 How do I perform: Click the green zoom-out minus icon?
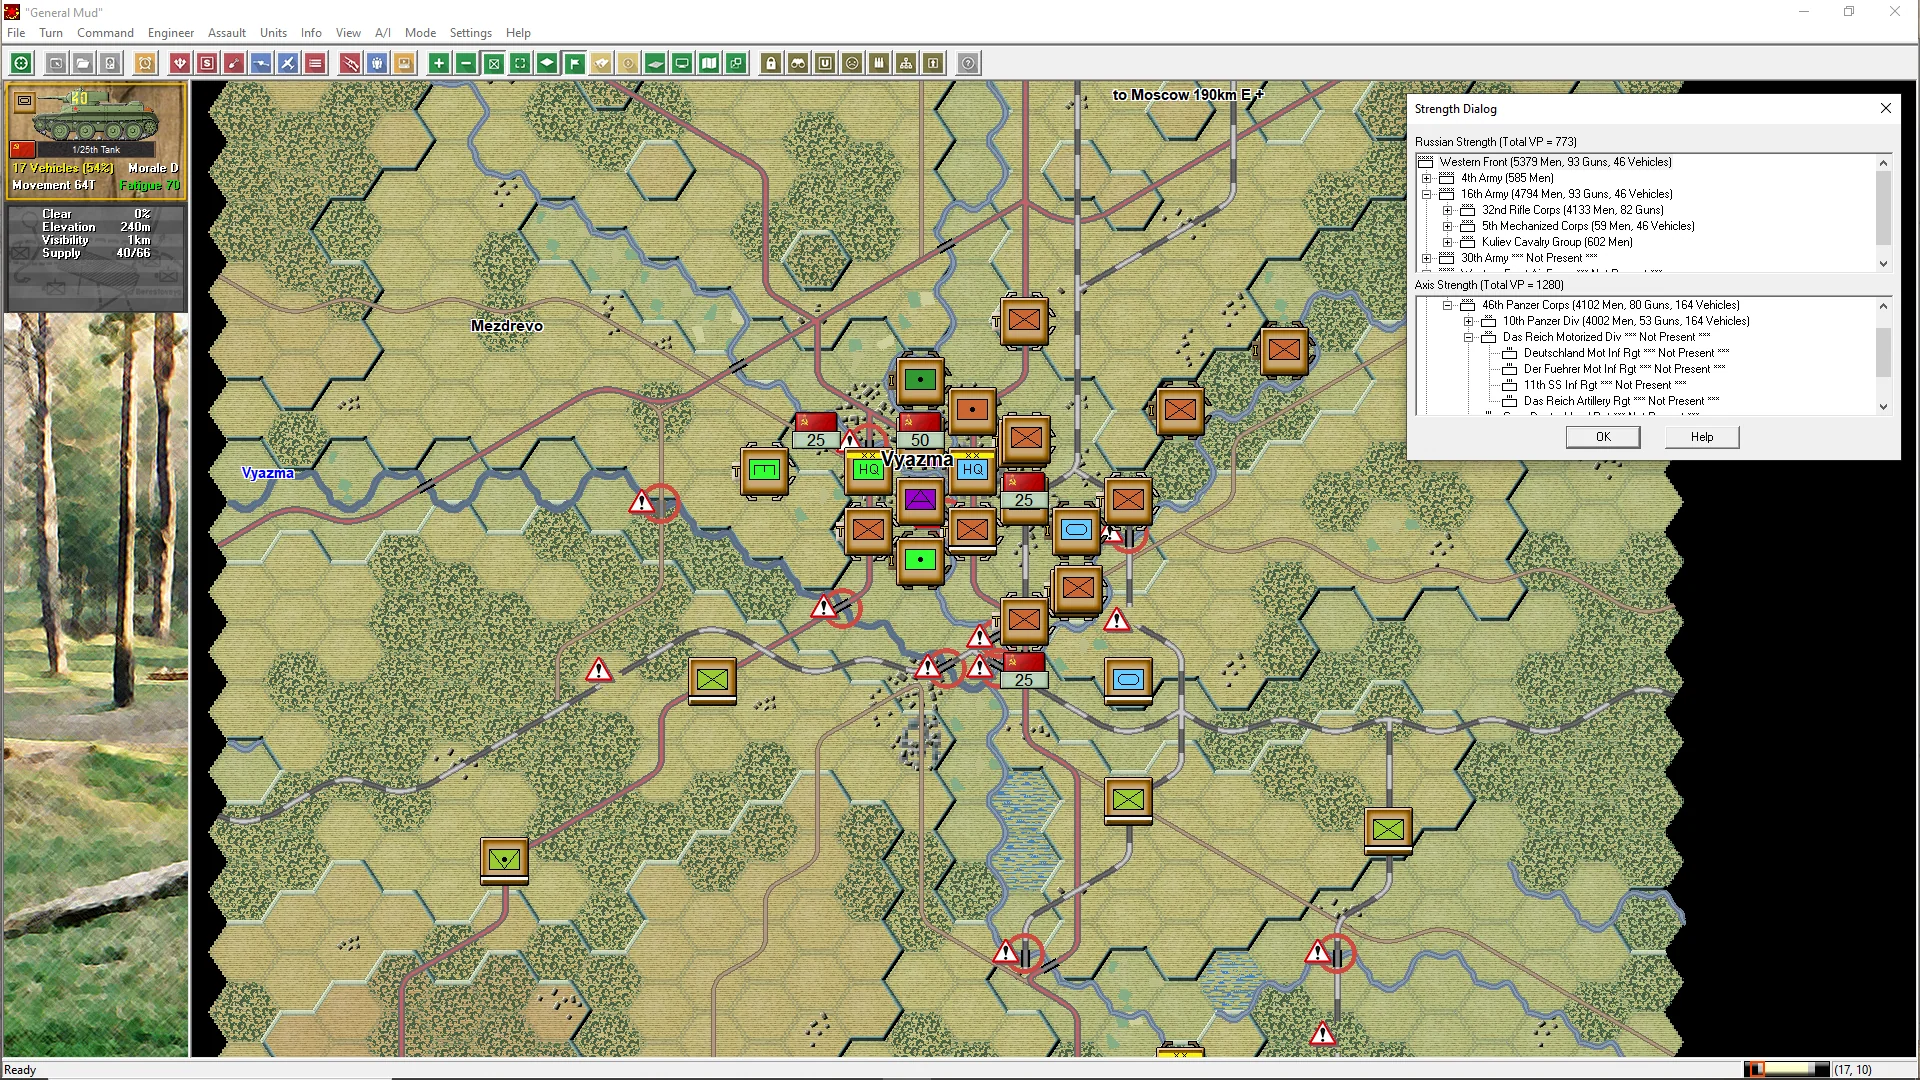click(x=466, y=63)
